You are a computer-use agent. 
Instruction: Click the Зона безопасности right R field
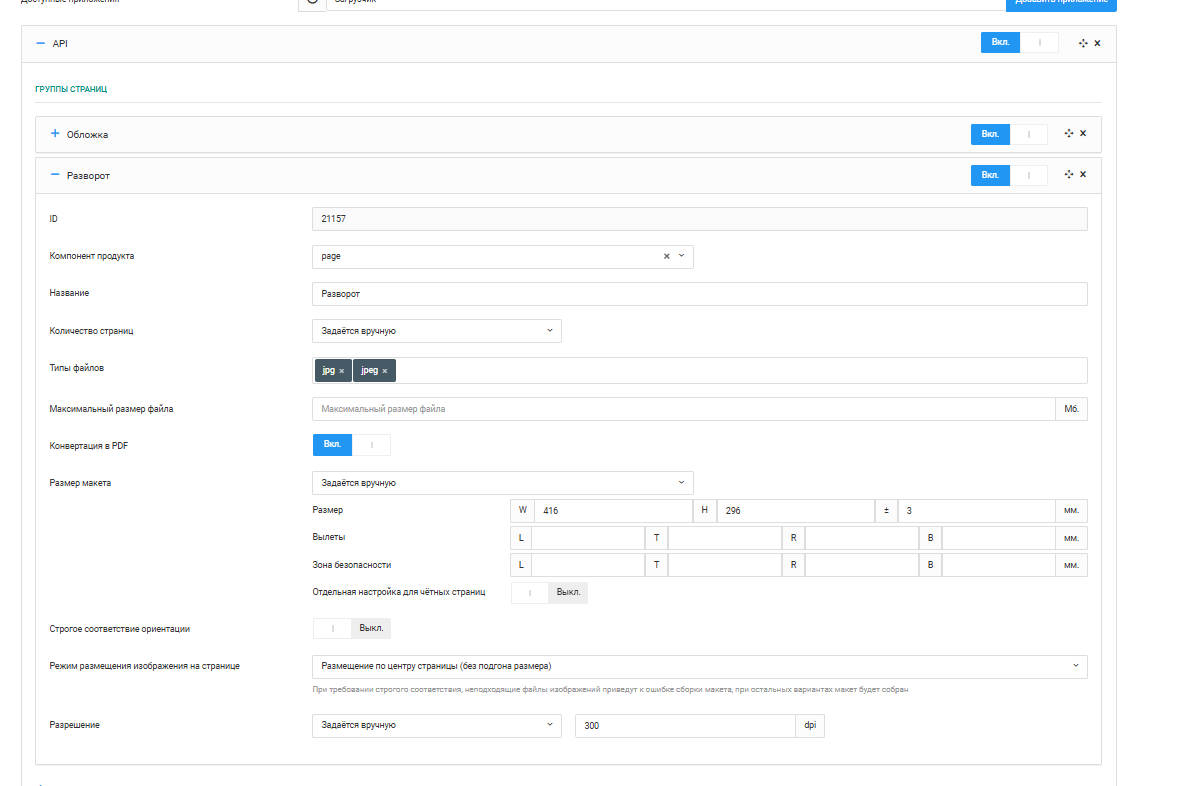pos(862,565)
